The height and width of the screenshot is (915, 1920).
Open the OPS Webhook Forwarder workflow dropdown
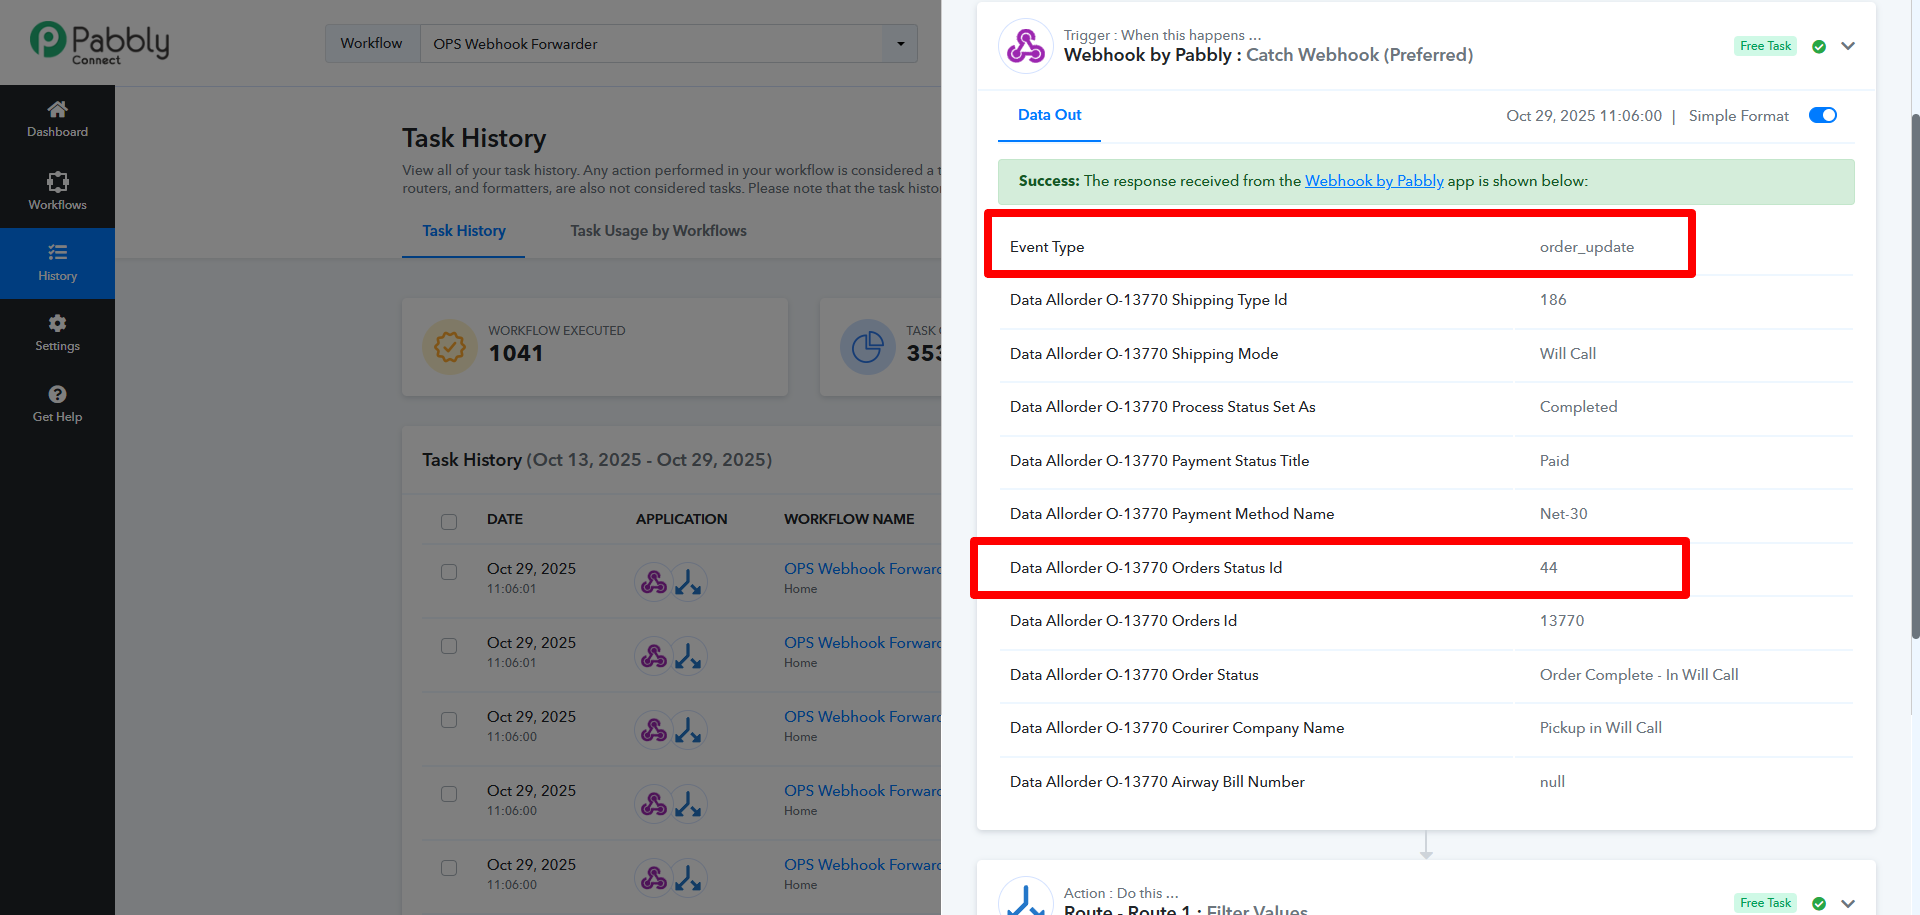click(900, 44)
